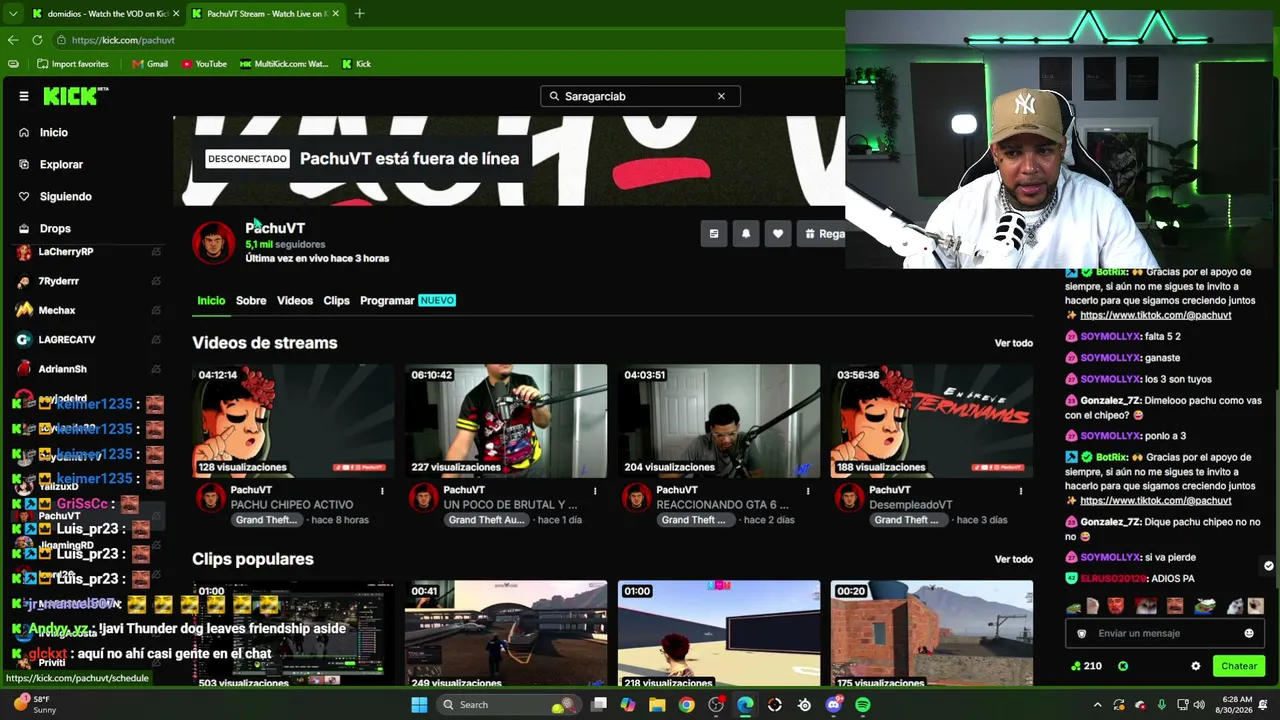
Task: Click the Chatear send button
Action: pos(1239,666)
